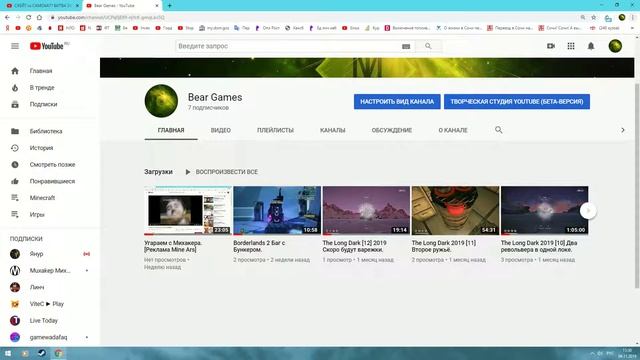The height and width of the screenshot is (360, 640).
Task: Show next videos with the carousel arrow
Action: click(588, 211)
